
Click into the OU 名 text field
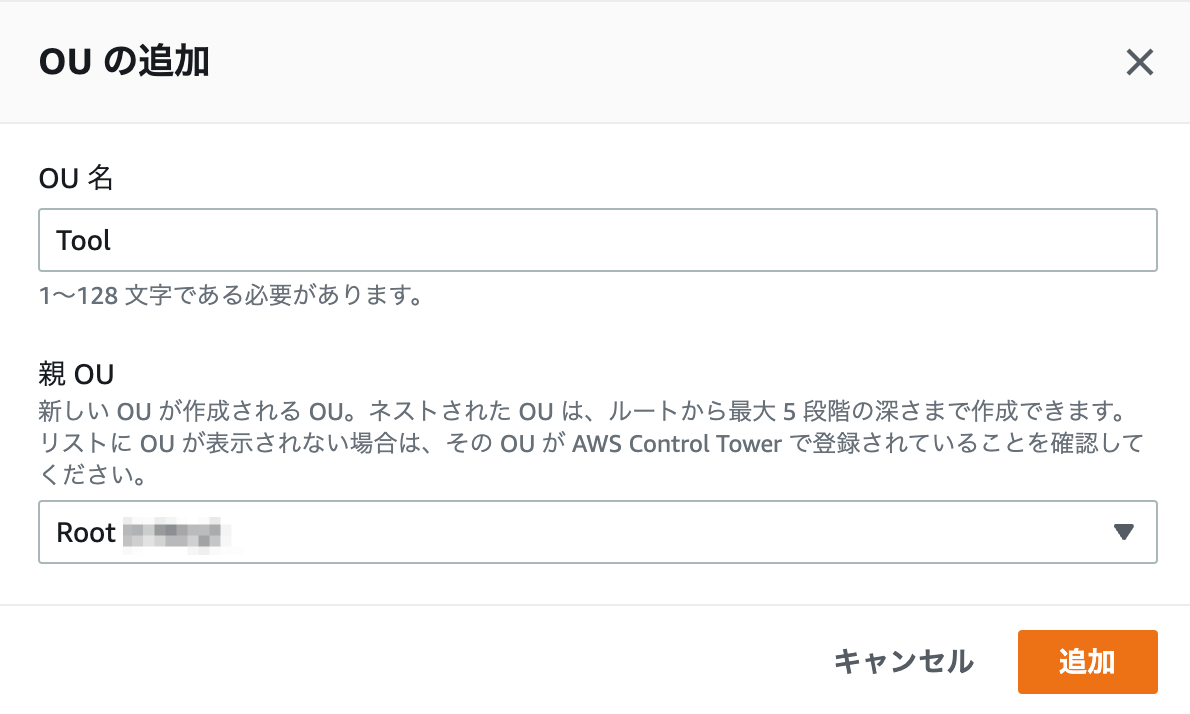(598, 240)
